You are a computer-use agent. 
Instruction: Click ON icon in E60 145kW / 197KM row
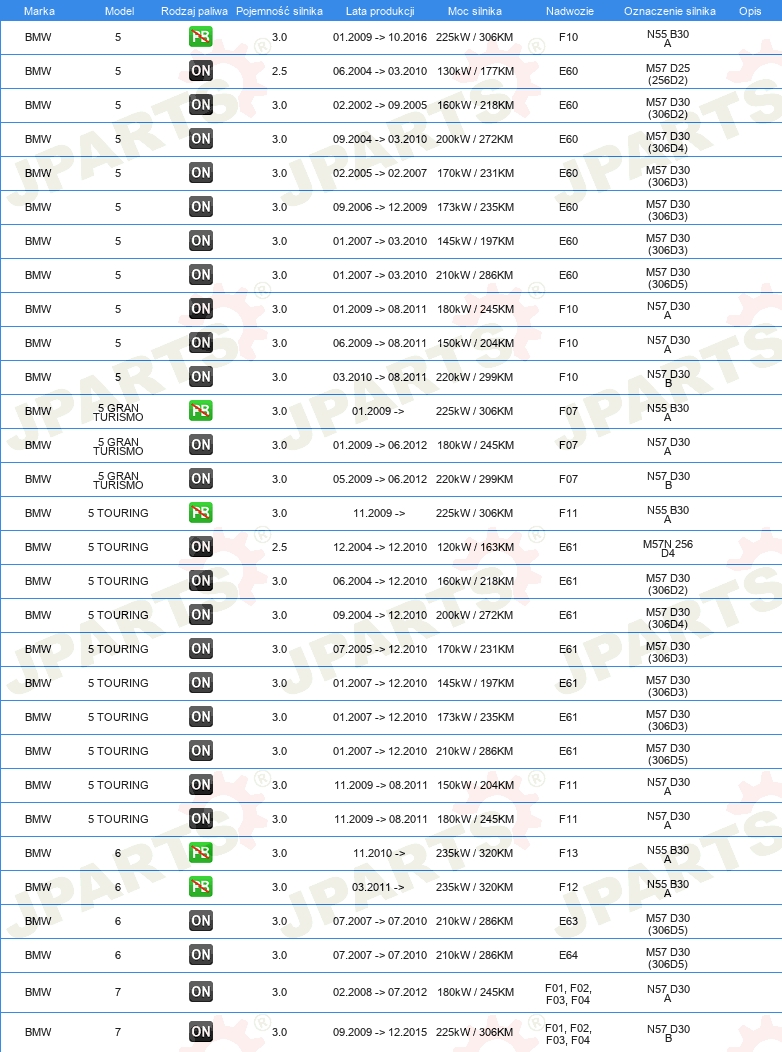pyautogui.click(x=201, y=241)
